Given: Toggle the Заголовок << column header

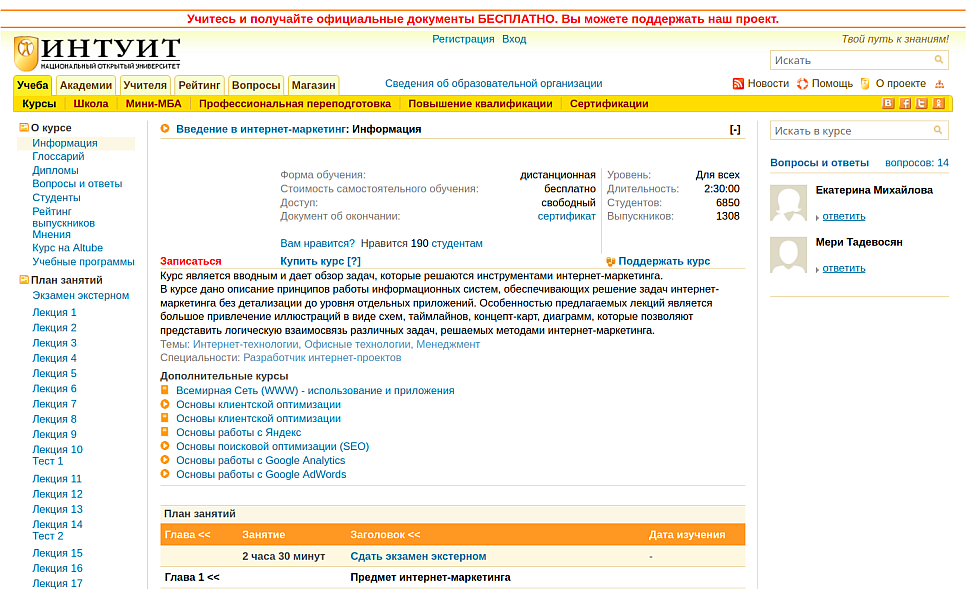Looking at the screenshot, I should (385, 535).
